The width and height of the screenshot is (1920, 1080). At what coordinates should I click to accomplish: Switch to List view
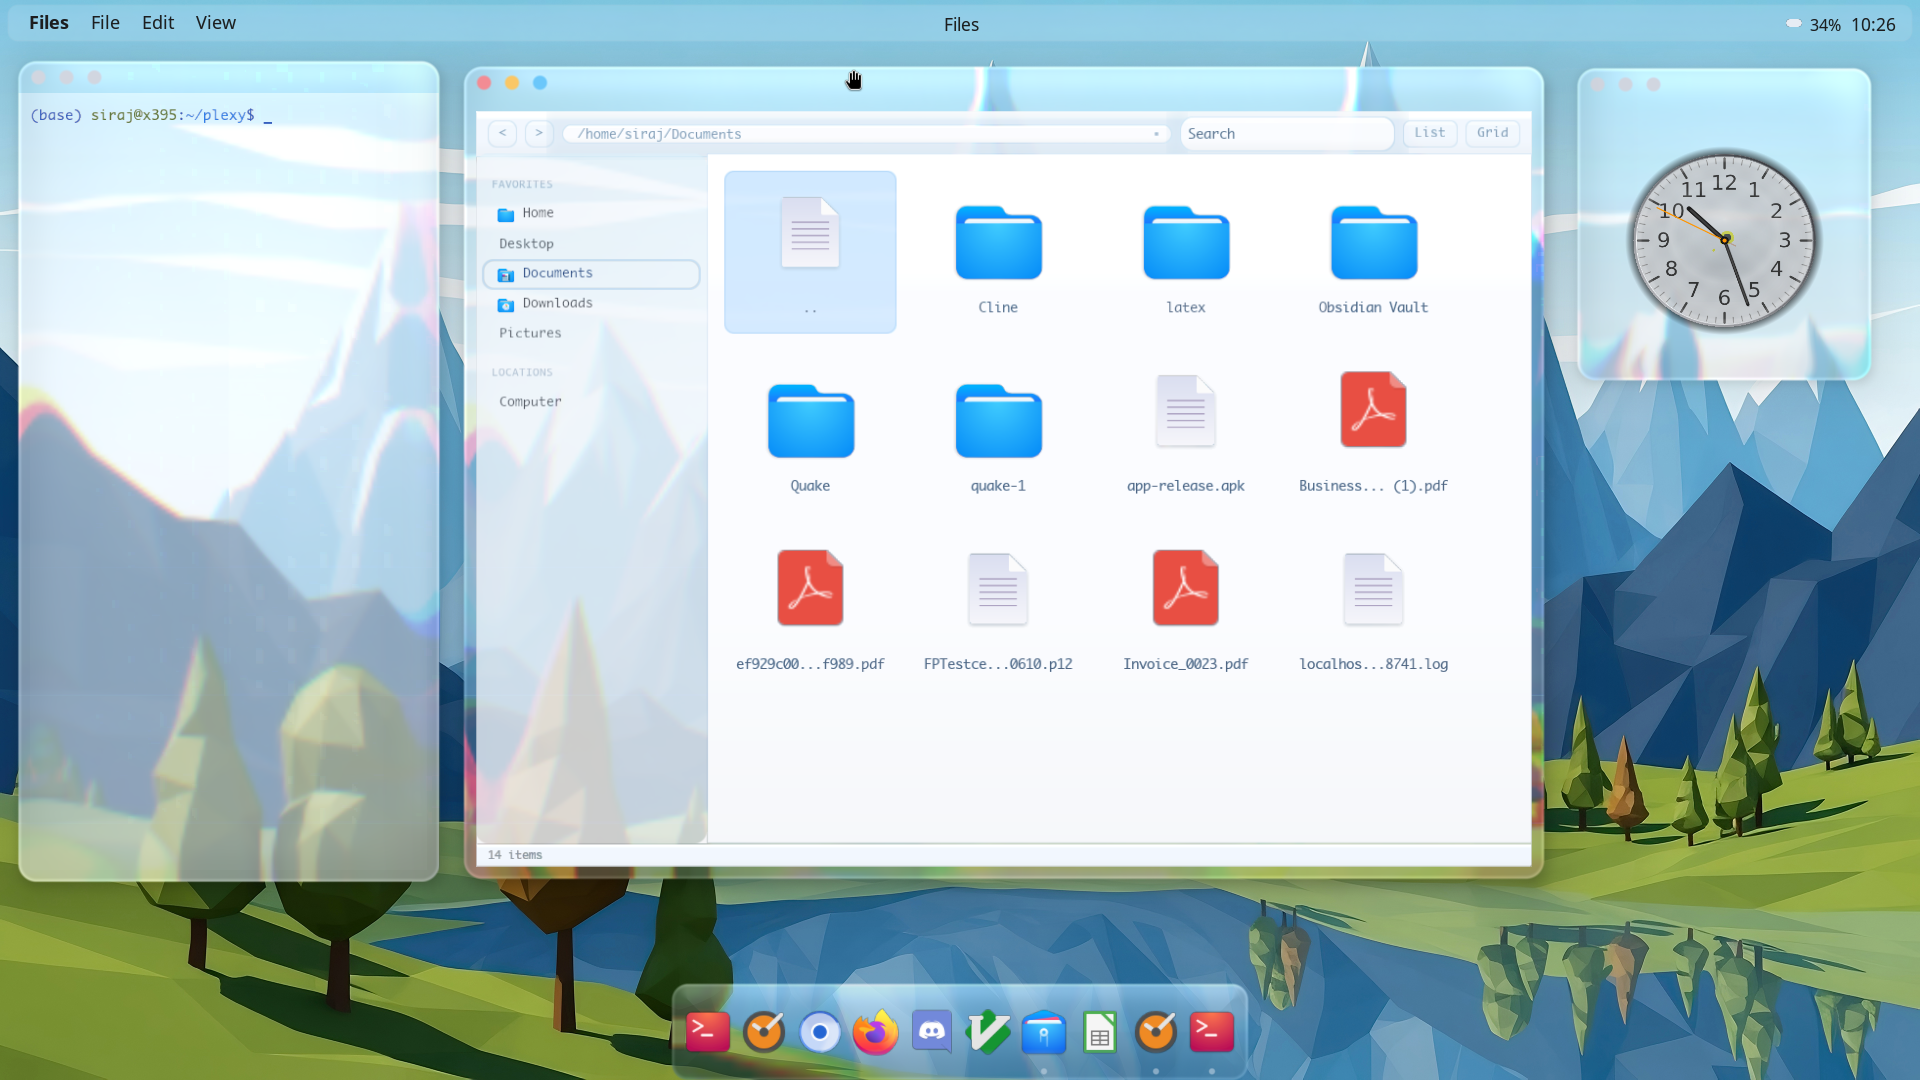(1429, 133)
